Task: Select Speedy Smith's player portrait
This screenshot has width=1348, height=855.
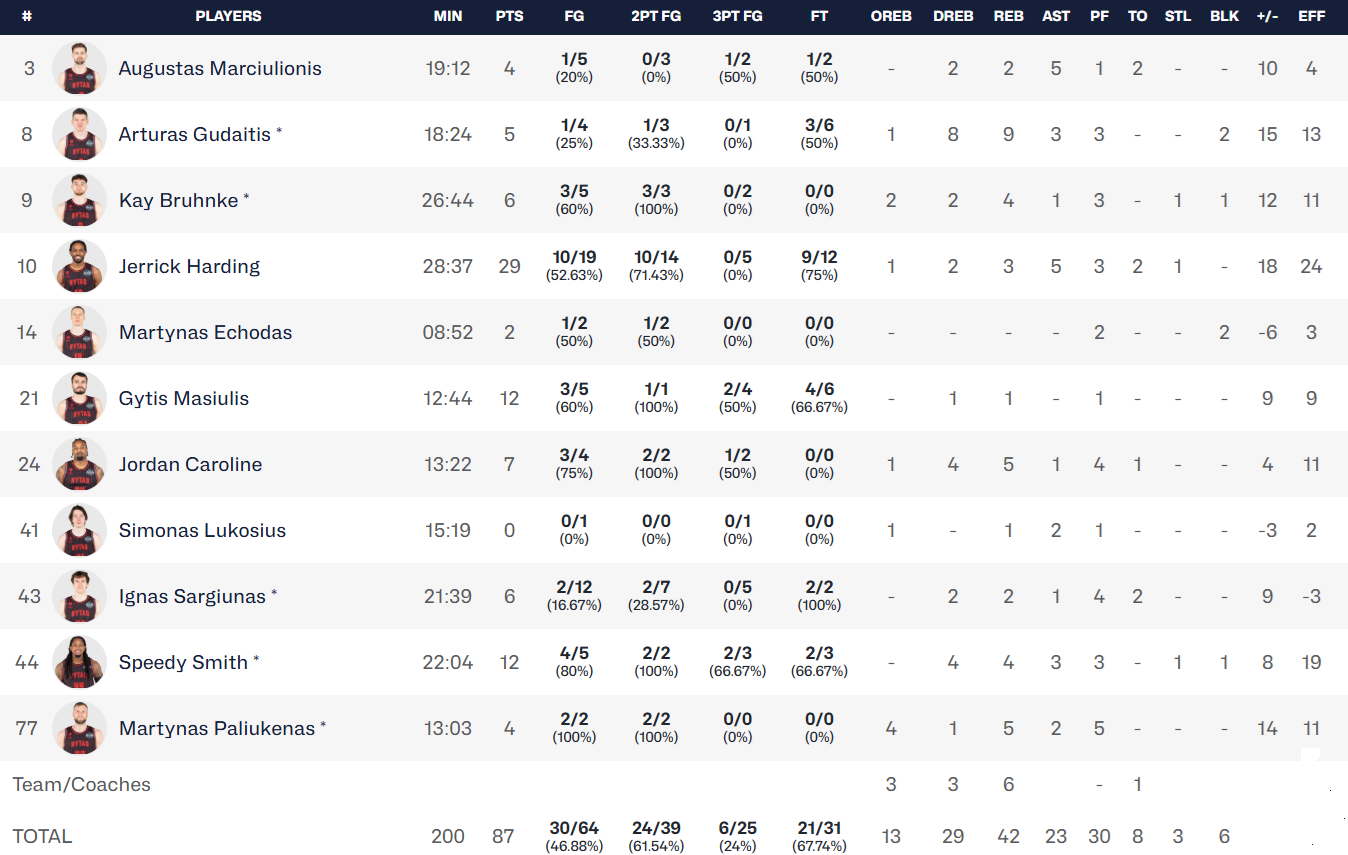Action: [x=79, y=662]
